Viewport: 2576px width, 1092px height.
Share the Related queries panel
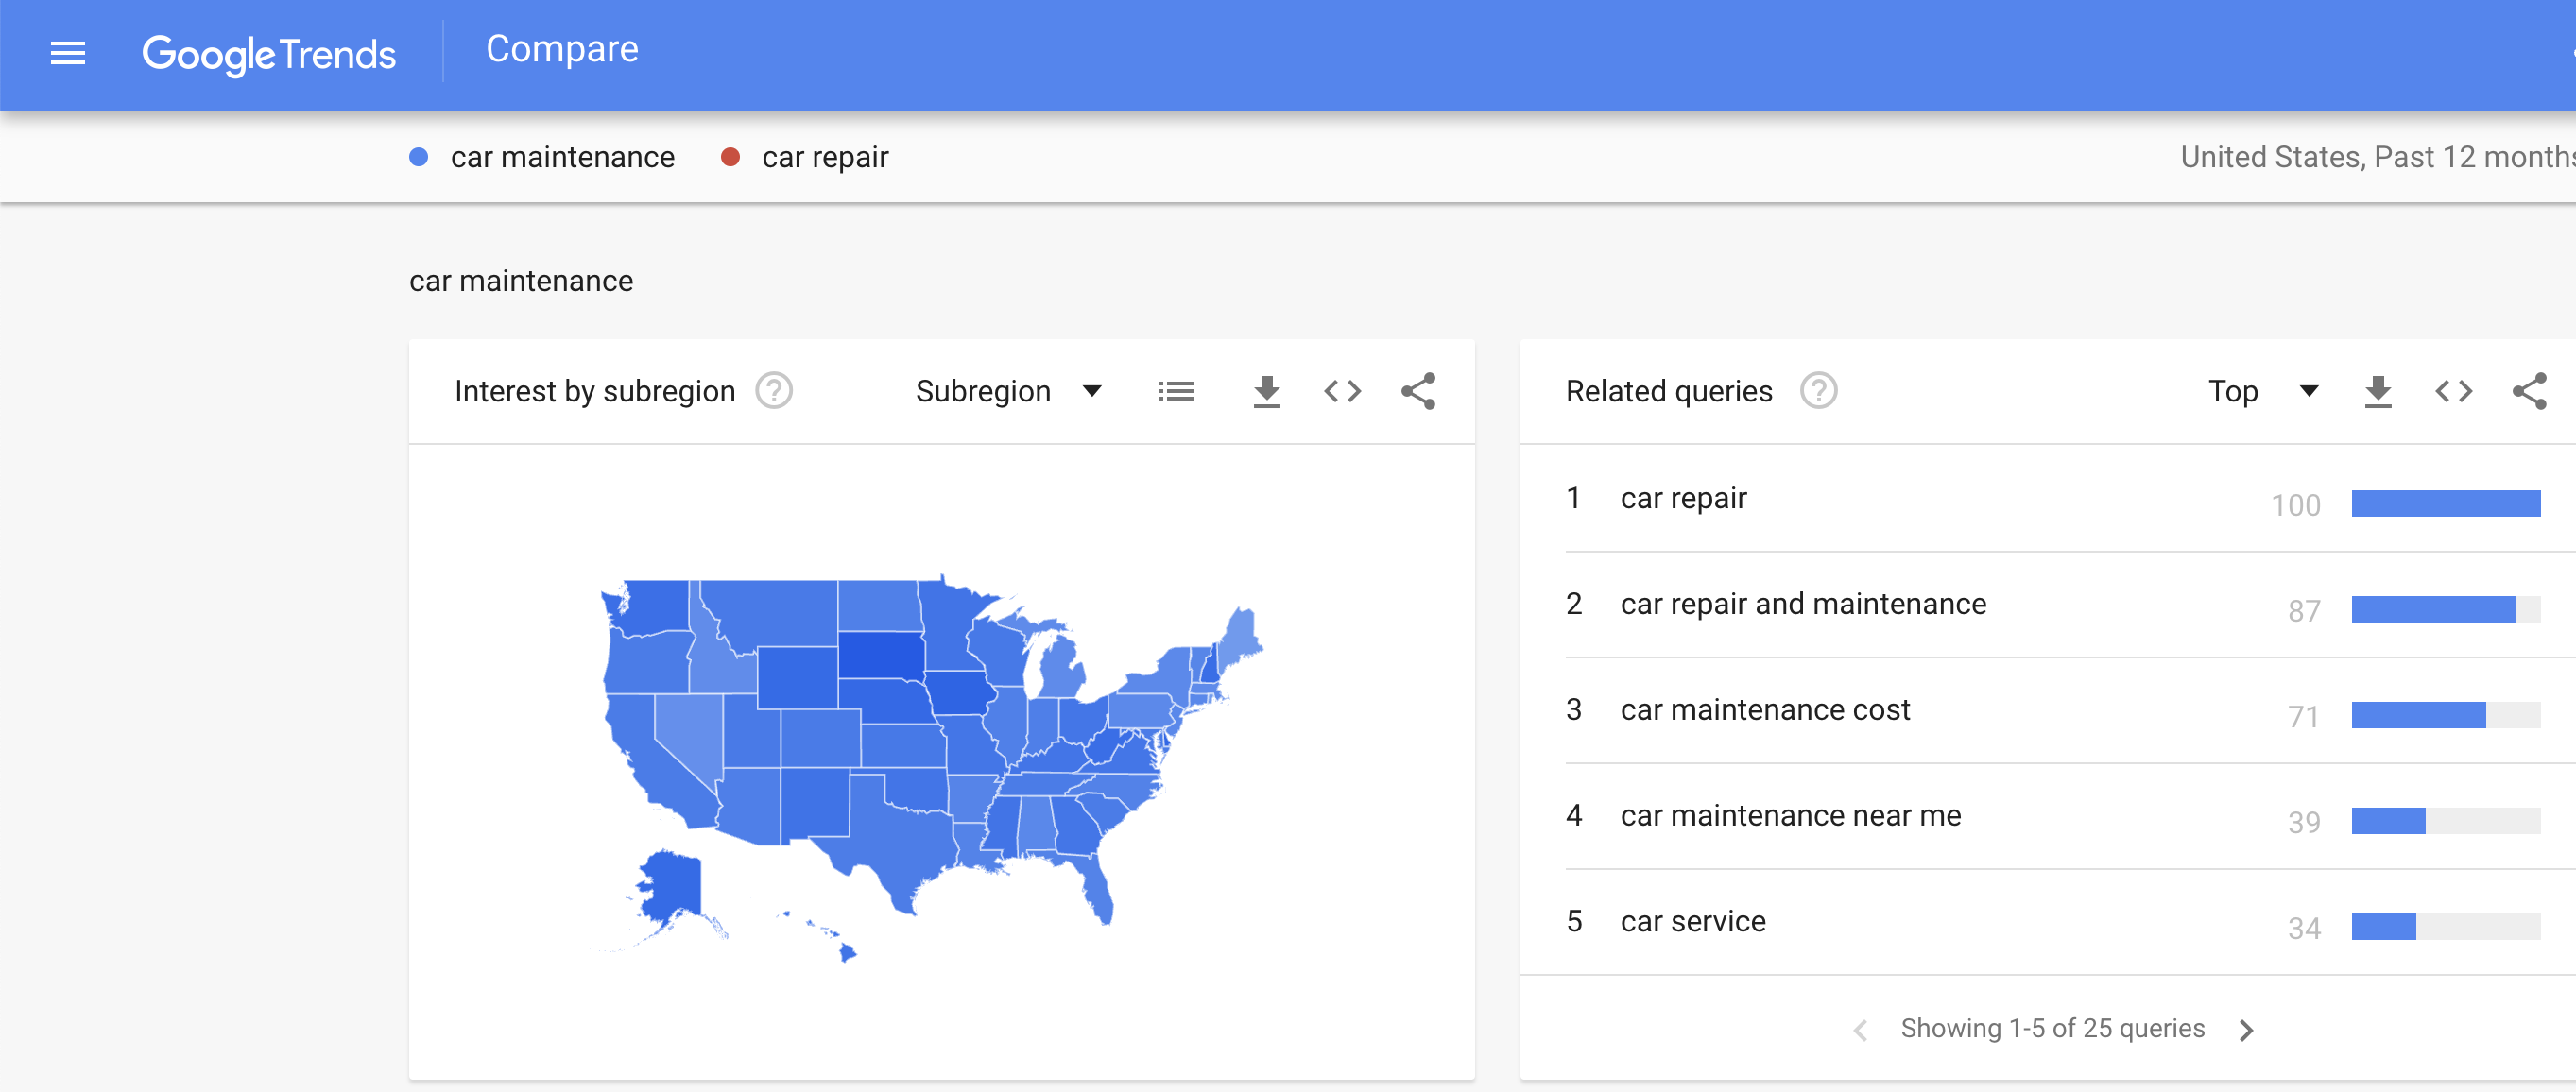(2531, 391)
